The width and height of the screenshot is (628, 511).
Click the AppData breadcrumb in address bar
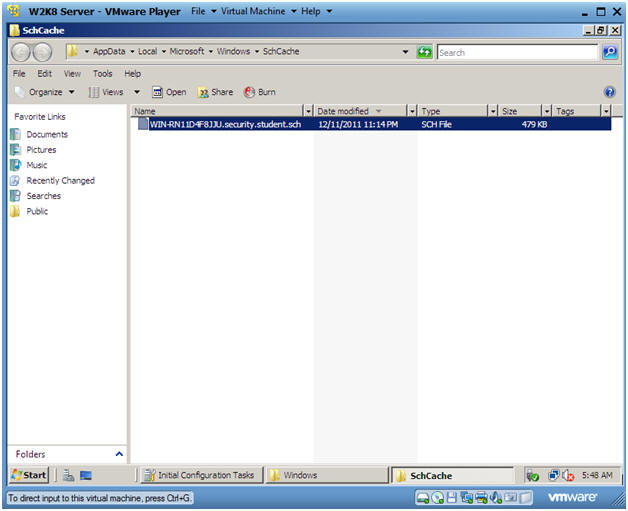pyautogui.click(x=109, y=51)
